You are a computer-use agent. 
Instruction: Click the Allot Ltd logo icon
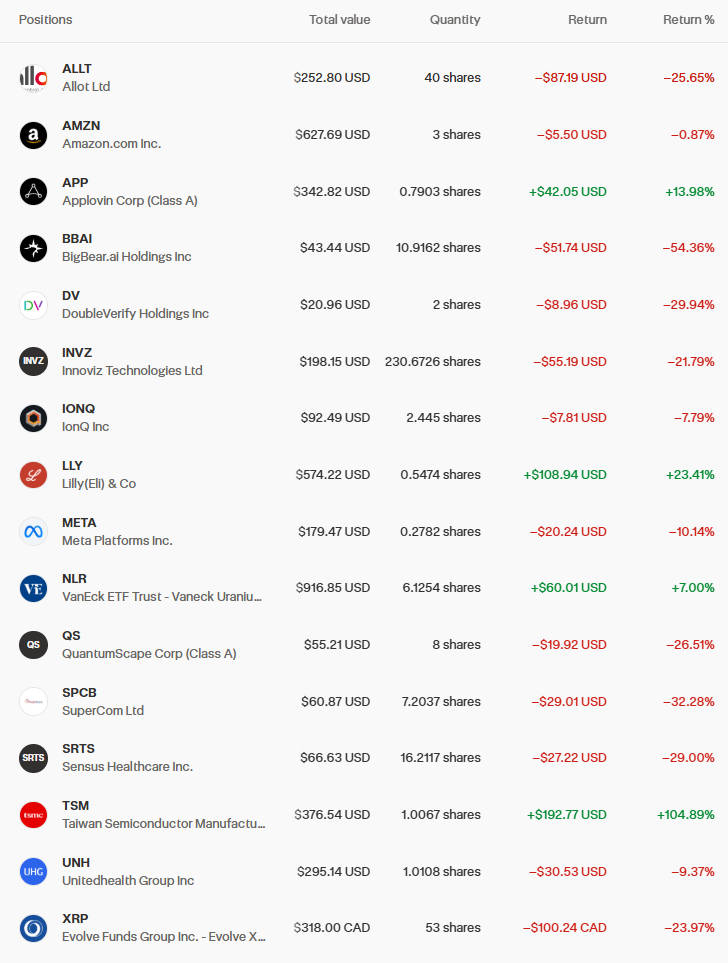click(34, 78)
